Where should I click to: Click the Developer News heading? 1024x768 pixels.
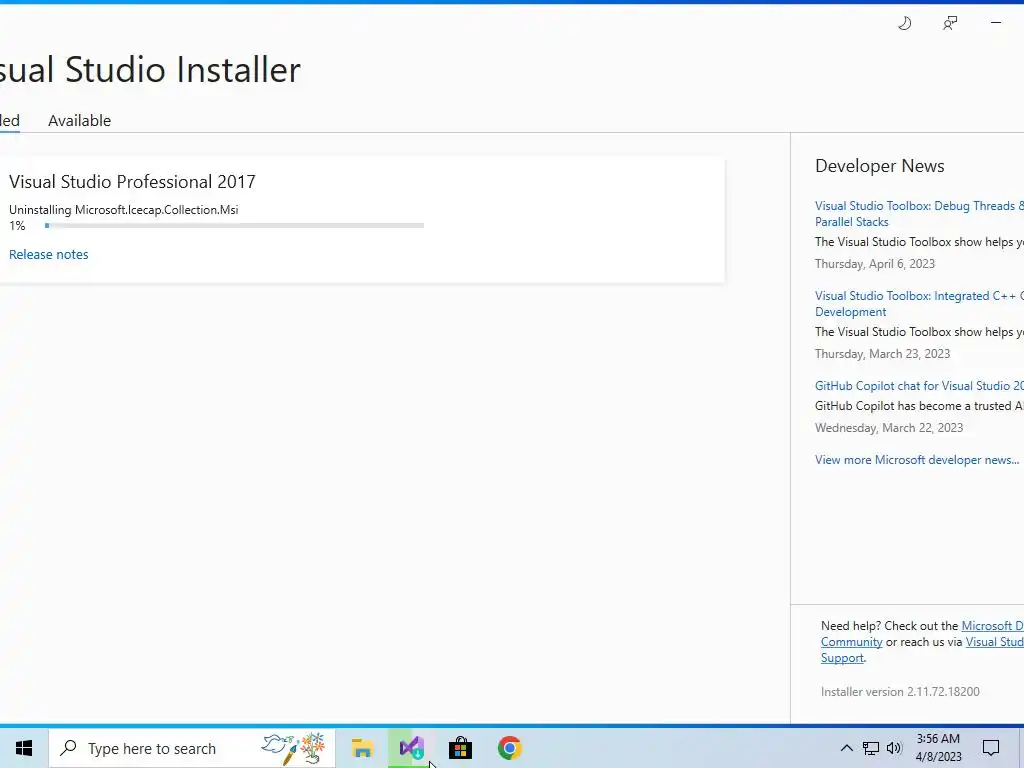click(x=880, y=166)
